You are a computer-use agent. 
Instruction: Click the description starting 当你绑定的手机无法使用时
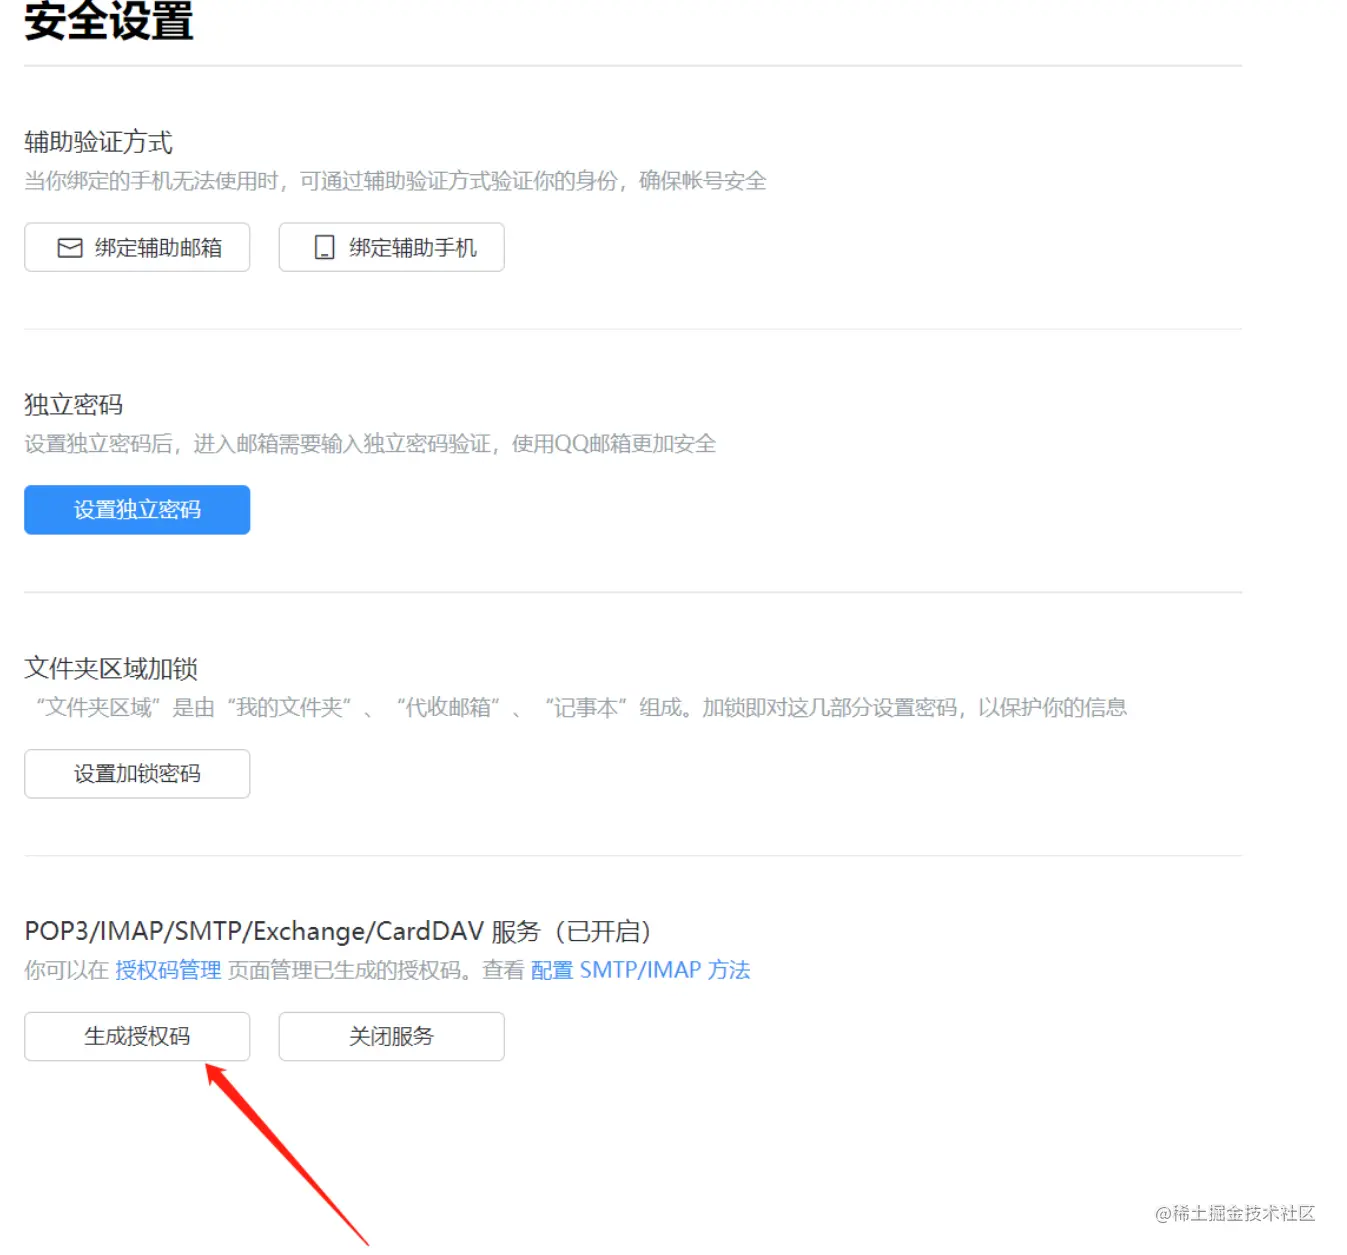pyautogui.click(x=395, y=181)
